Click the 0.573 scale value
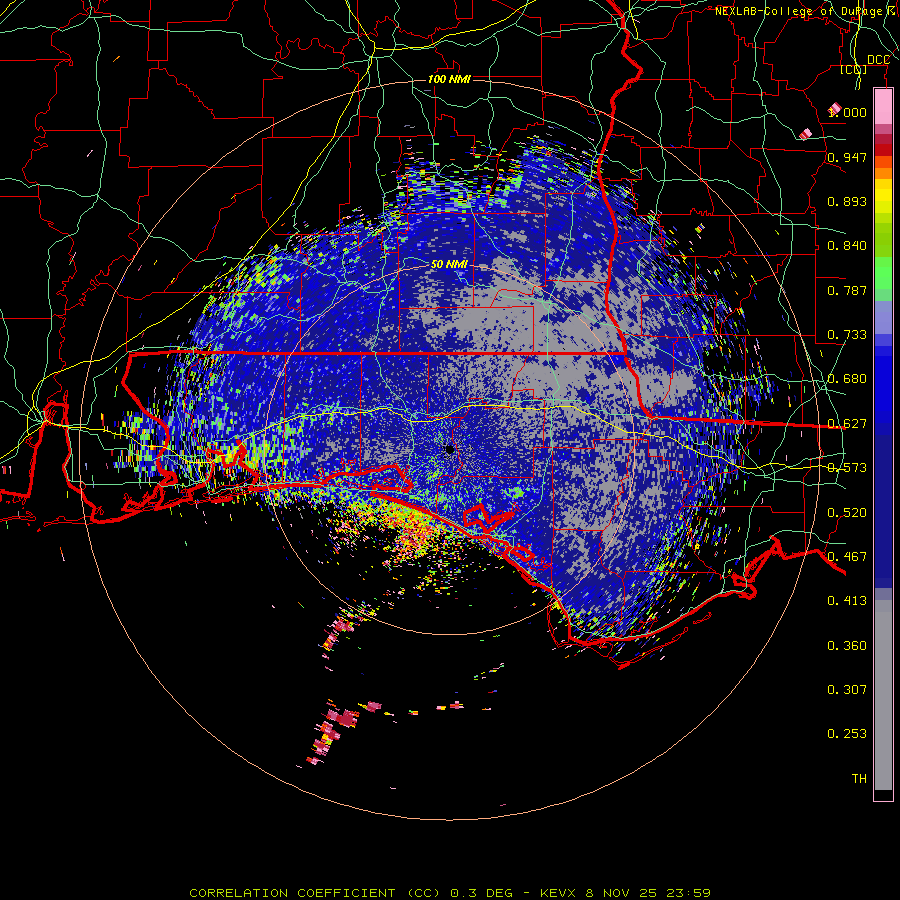 click(847, 468)
